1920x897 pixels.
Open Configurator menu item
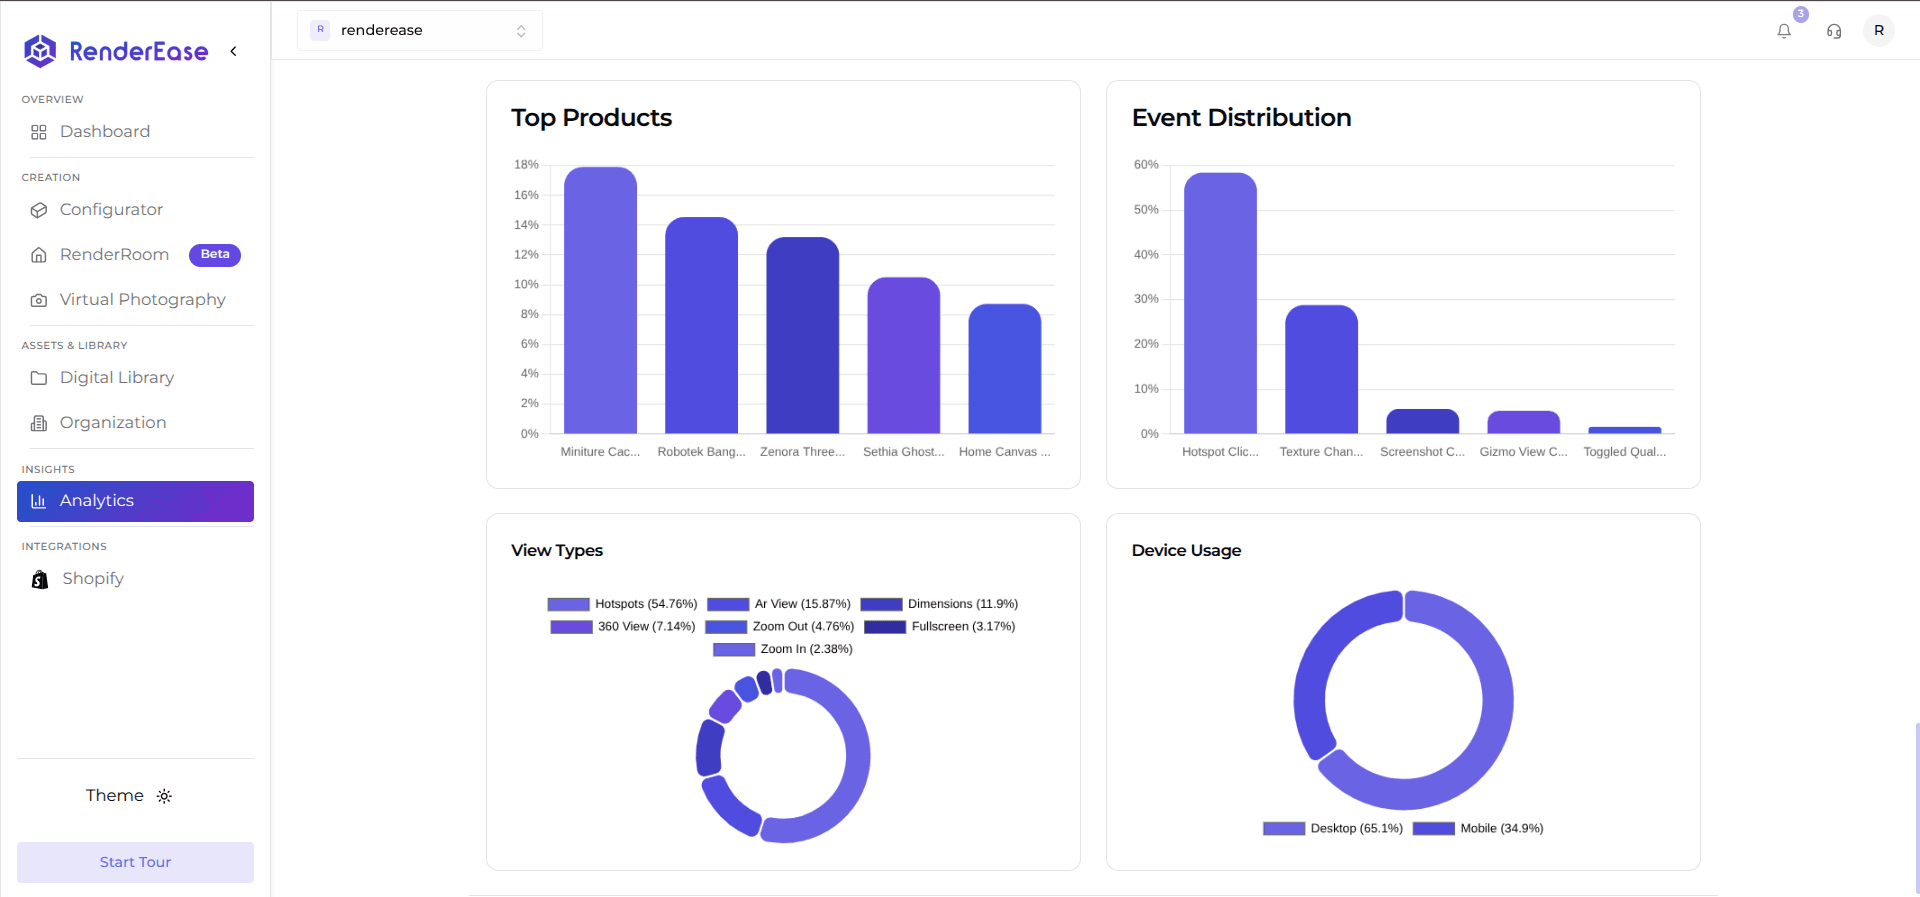135,210
